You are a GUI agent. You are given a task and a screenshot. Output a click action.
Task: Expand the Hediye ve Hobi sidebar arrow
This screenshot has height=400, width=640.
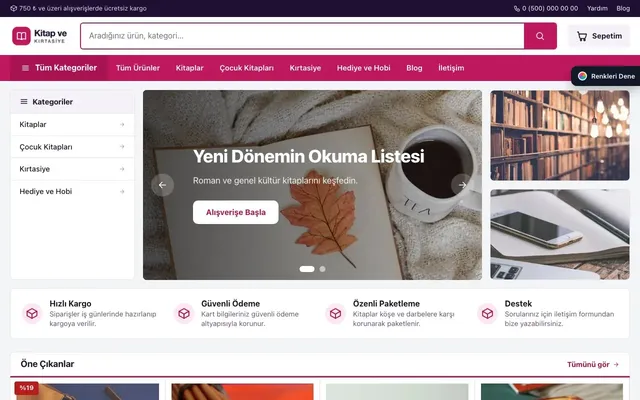pyautogui.click(x=122, y=191)
